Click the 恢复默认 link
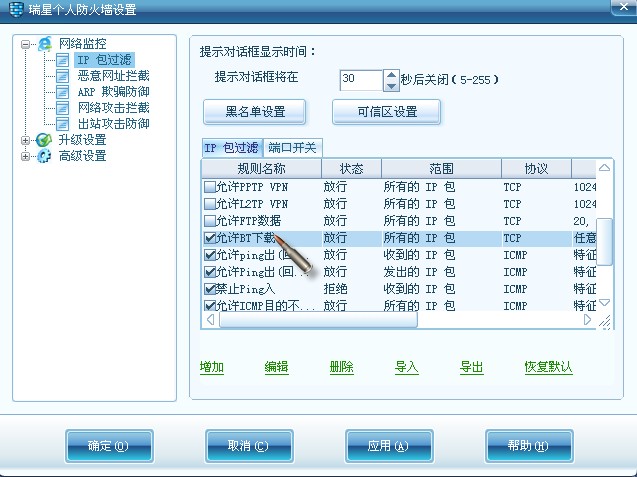This screenshot has width=637, height=477. tap(548, 367)
